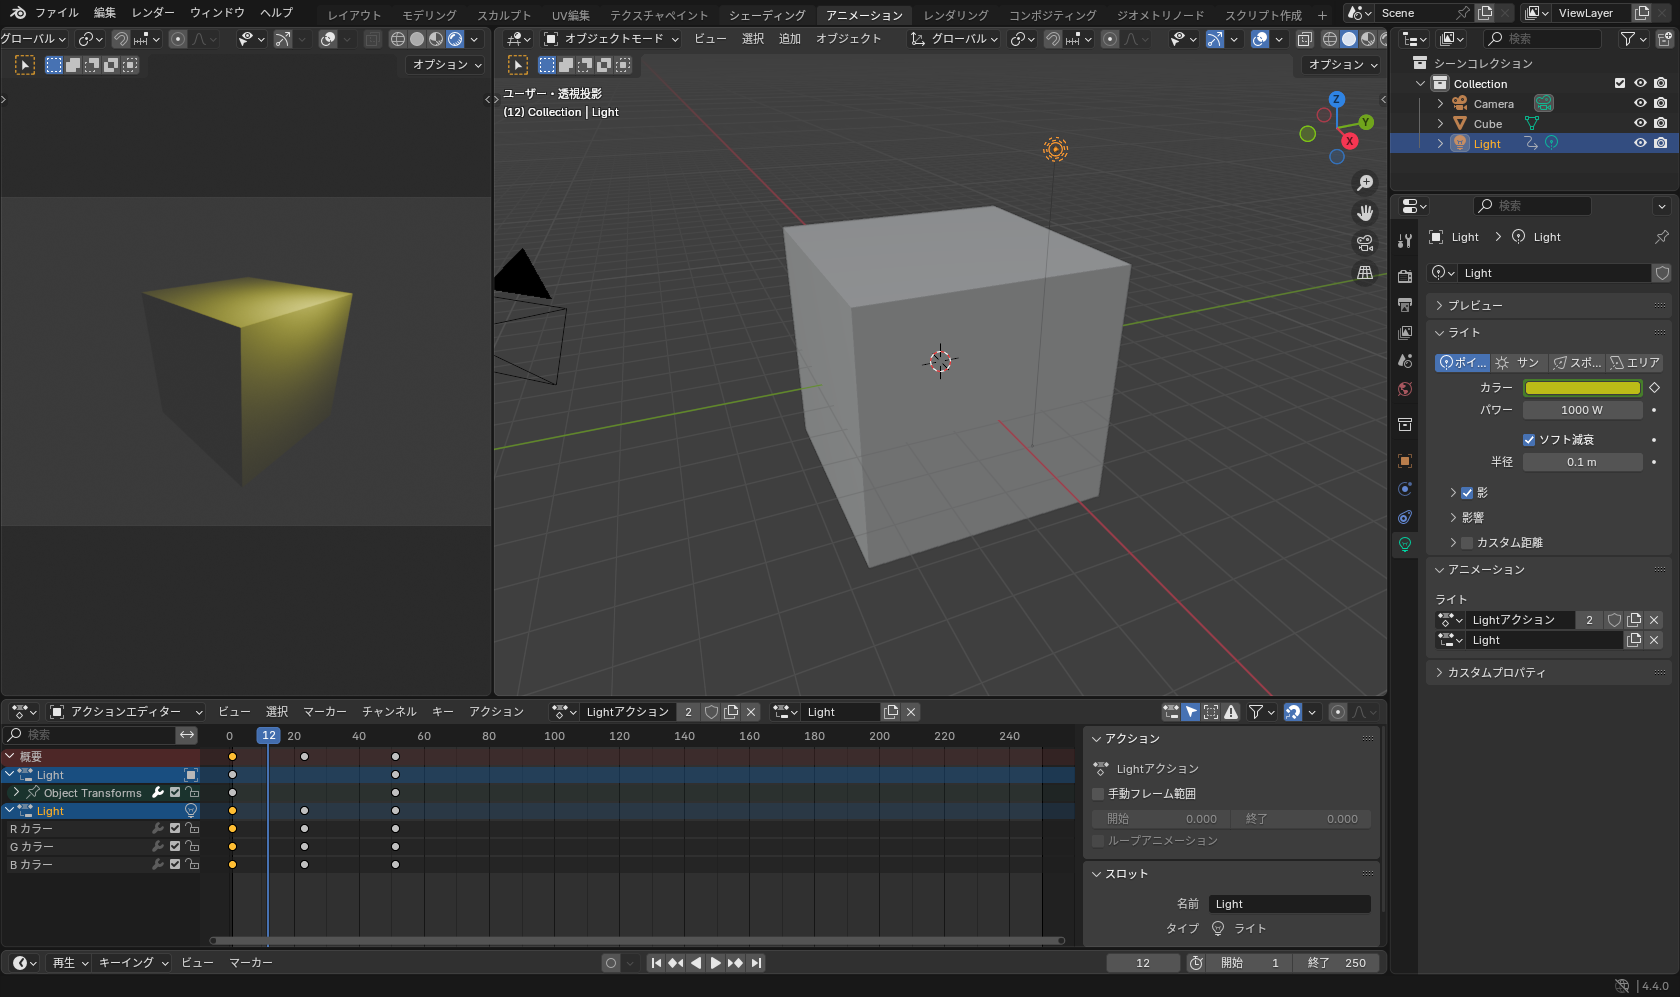Screen dimensions: 1680x997
Task: Collapse the アクション panel header
Action: coord(1128,738)
